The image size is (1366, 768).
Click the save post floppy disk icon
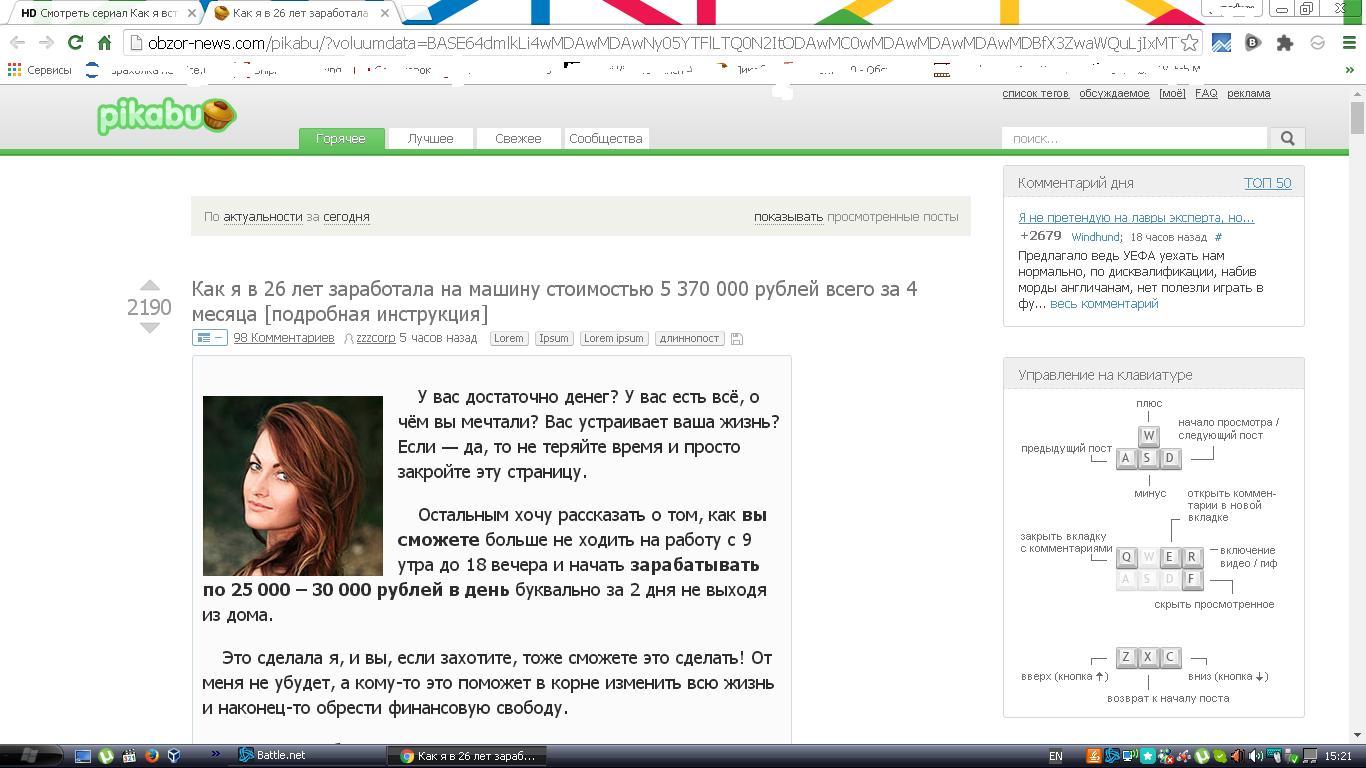737,339
